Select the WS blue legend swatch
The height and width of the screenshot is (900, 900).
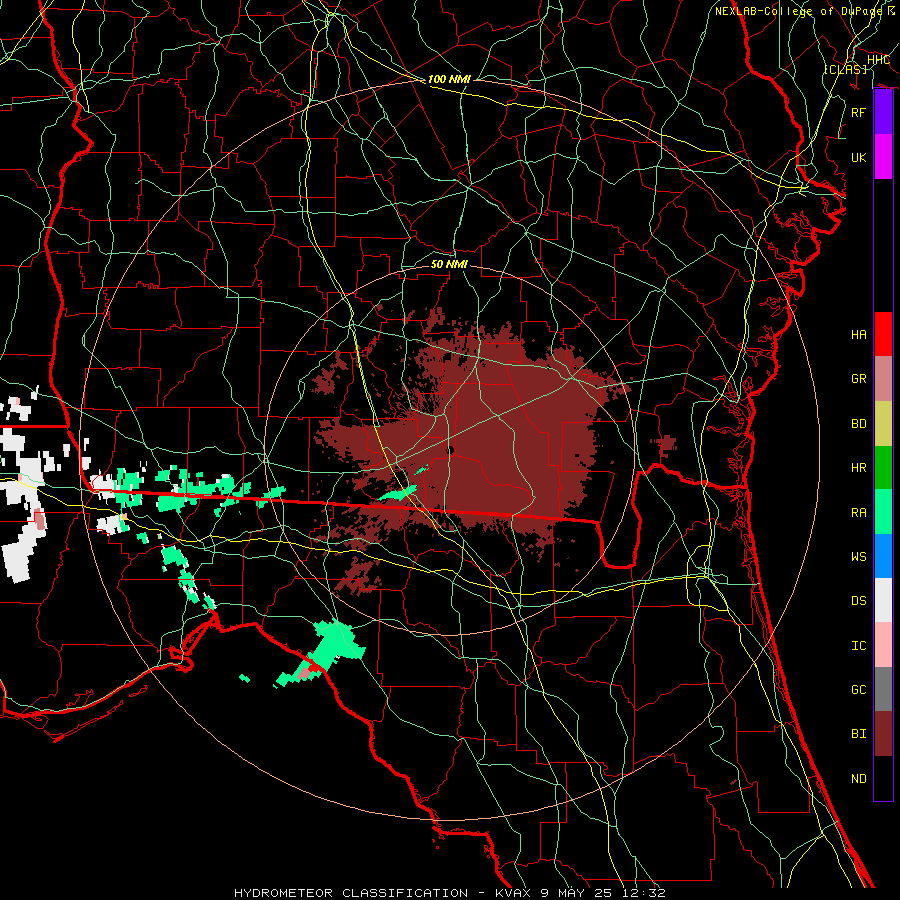point(883,556)
